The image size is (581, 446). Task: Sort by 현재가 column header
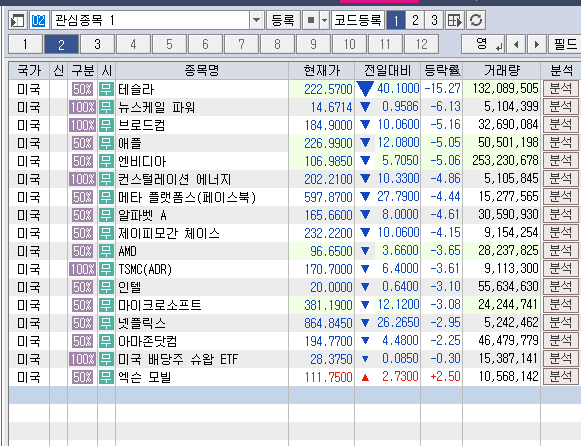322,70
